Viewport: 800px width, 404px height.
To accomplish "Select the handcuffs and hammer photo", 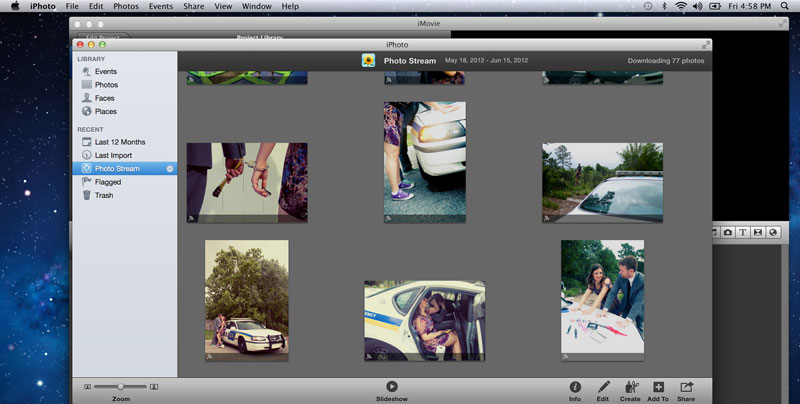I will [x=247, y=183].
